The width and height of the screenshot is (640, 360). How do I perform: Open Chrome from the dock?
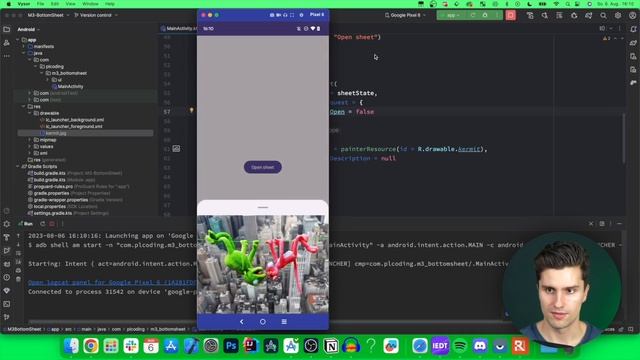tap(91, 346)
